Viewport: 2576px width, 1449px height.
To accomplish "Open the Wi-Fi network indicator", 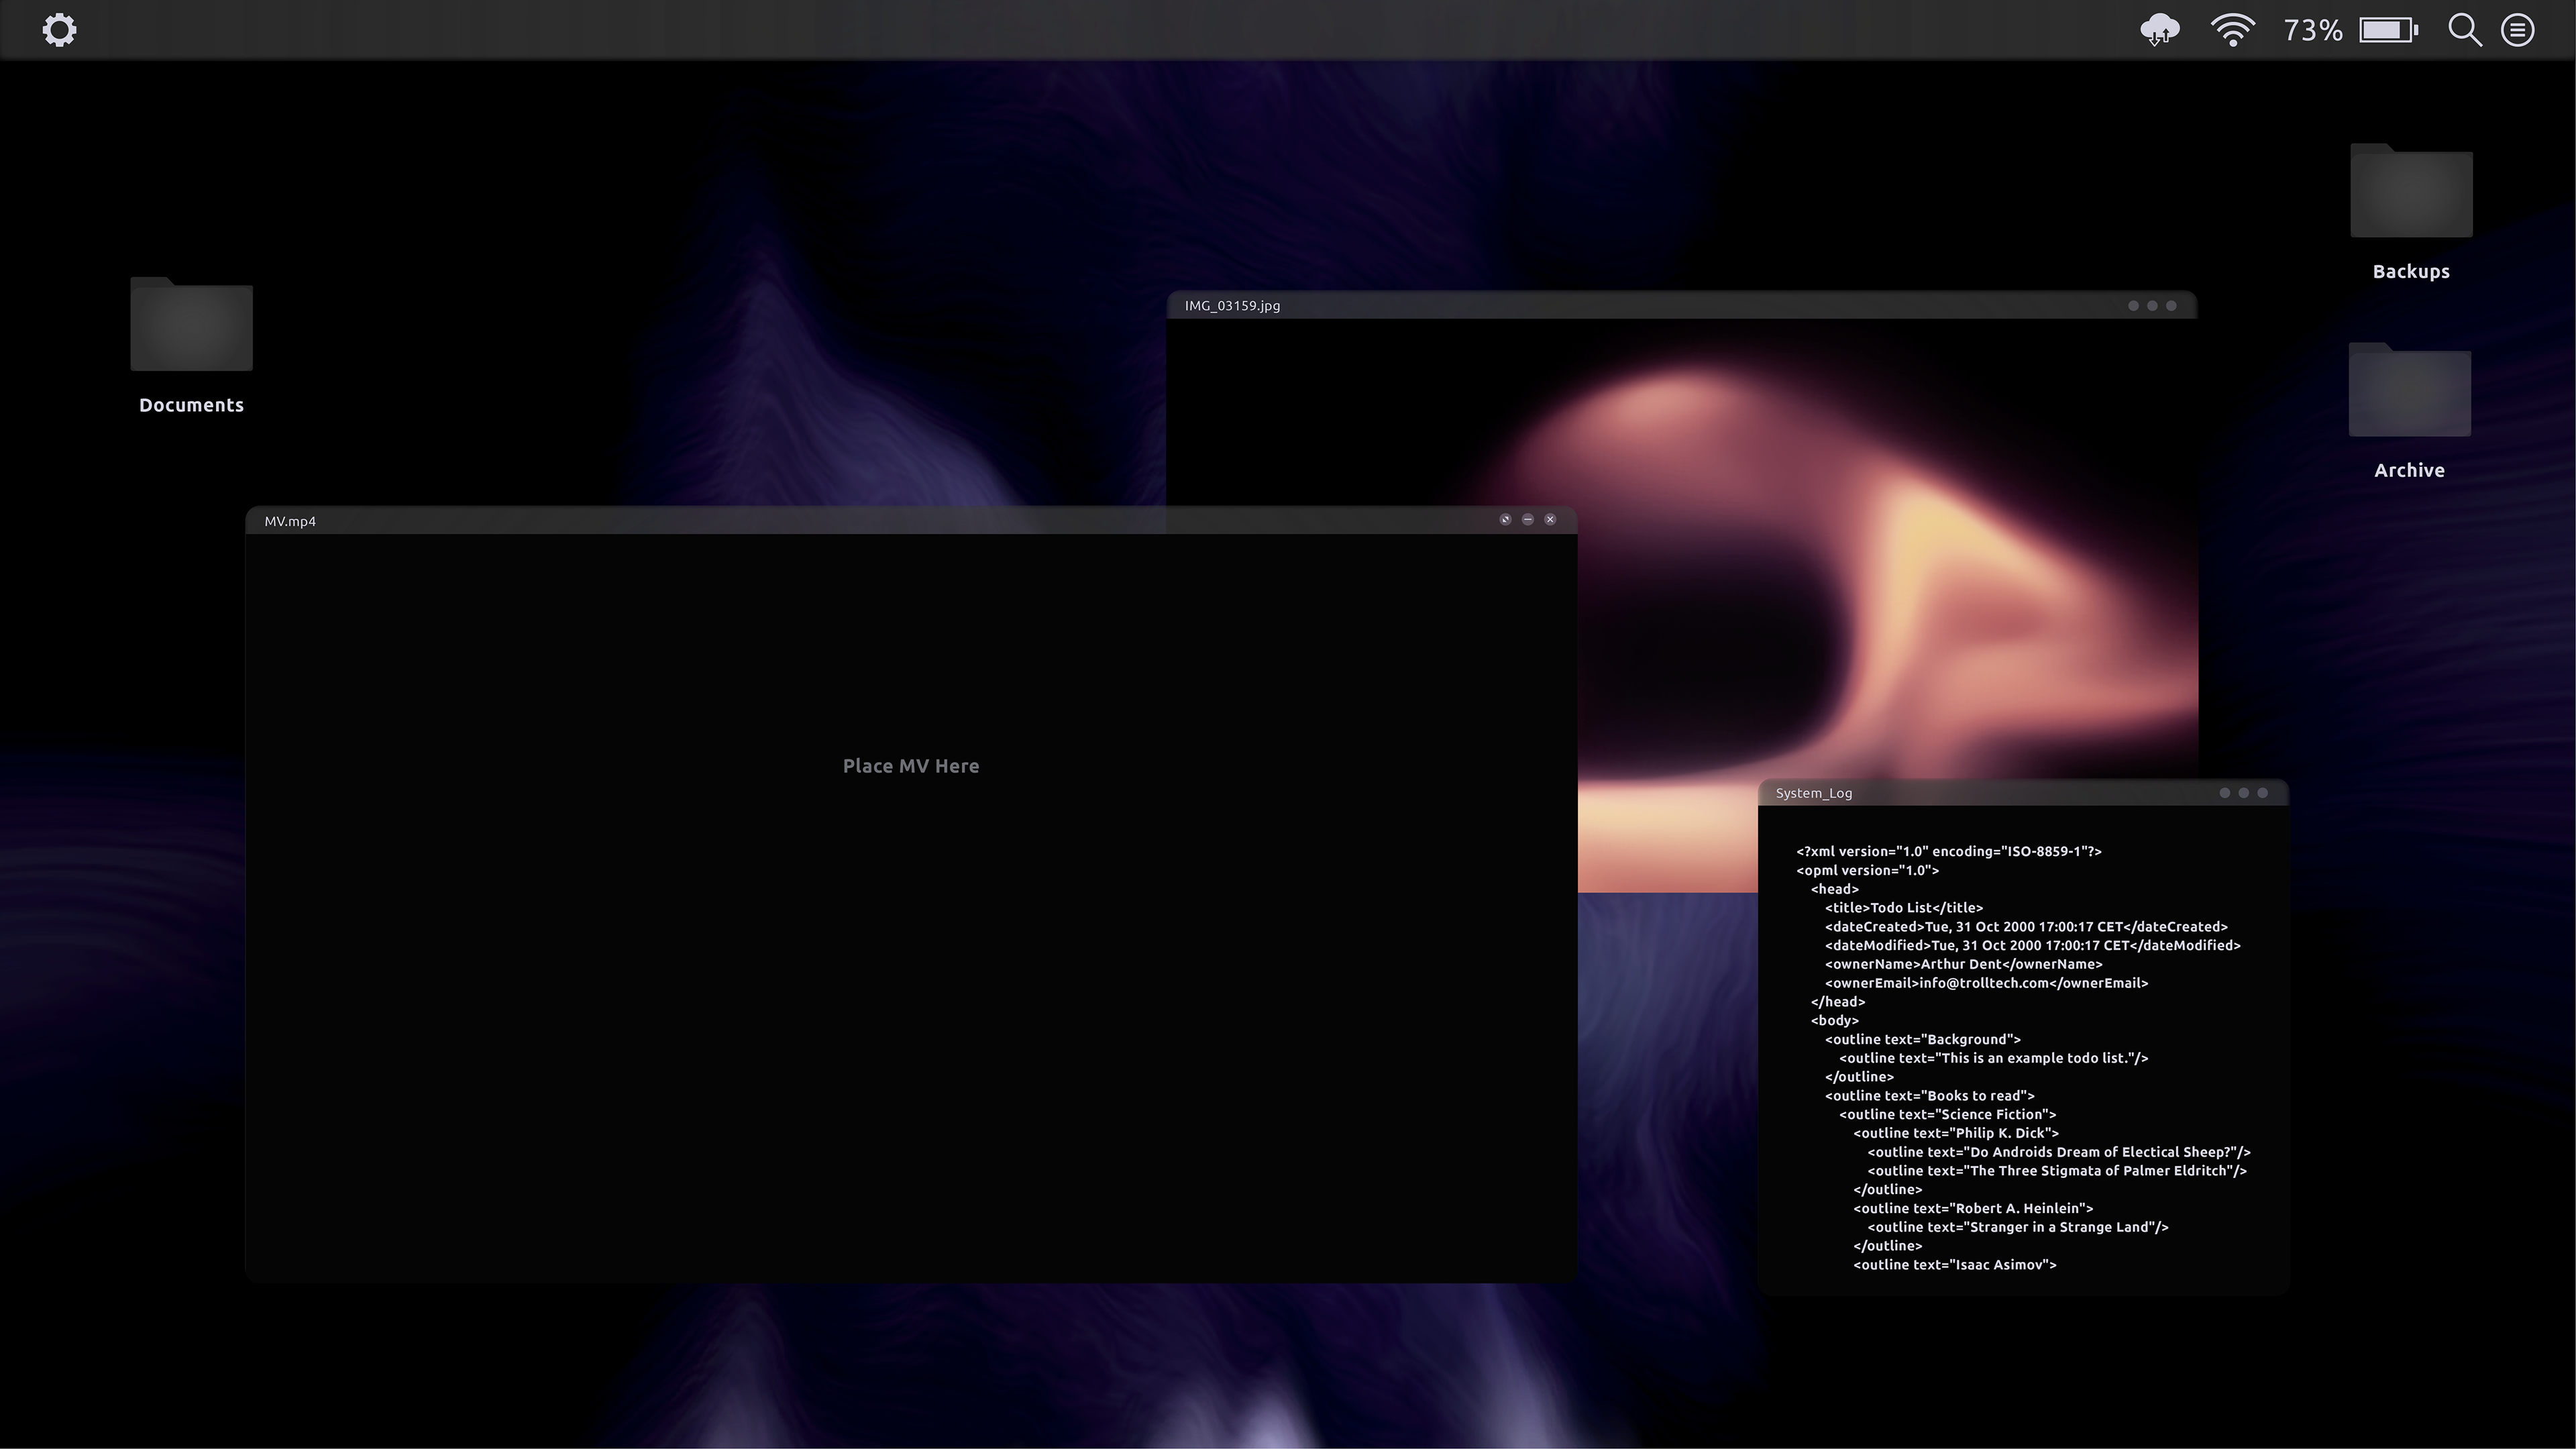I will point(2232,30).
